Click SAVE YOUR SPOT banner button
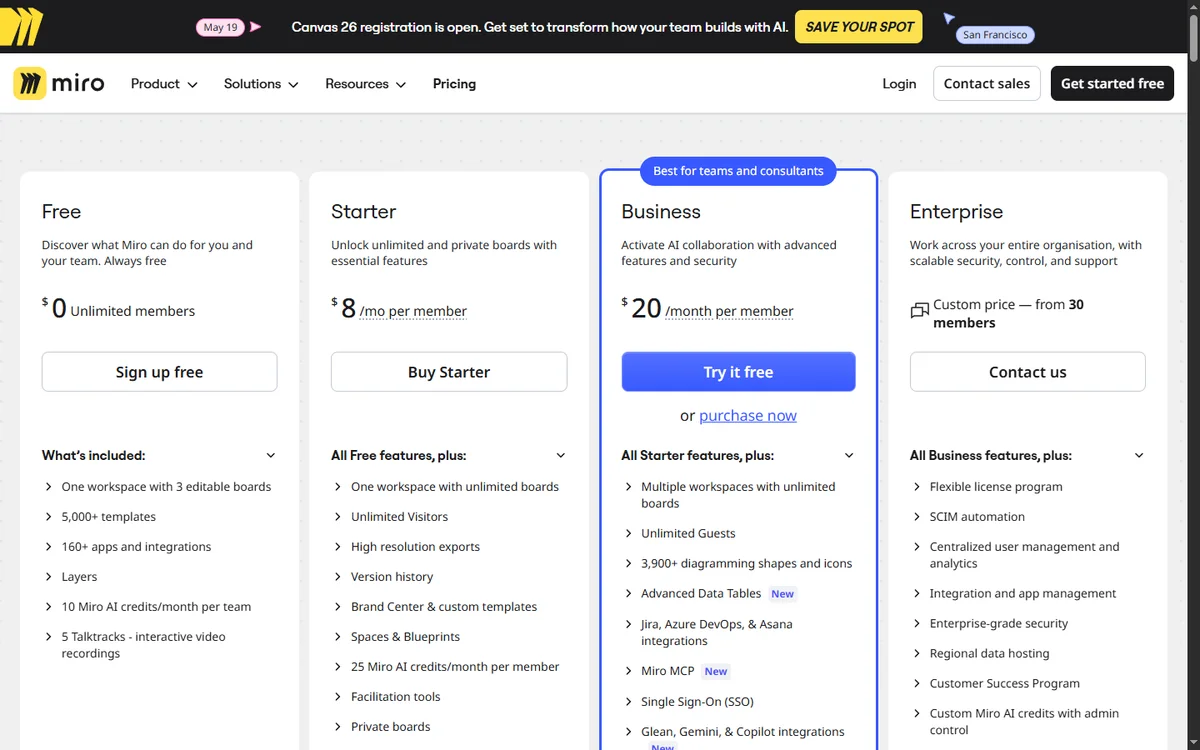1200x750 pixels. (x=860, y=27)
